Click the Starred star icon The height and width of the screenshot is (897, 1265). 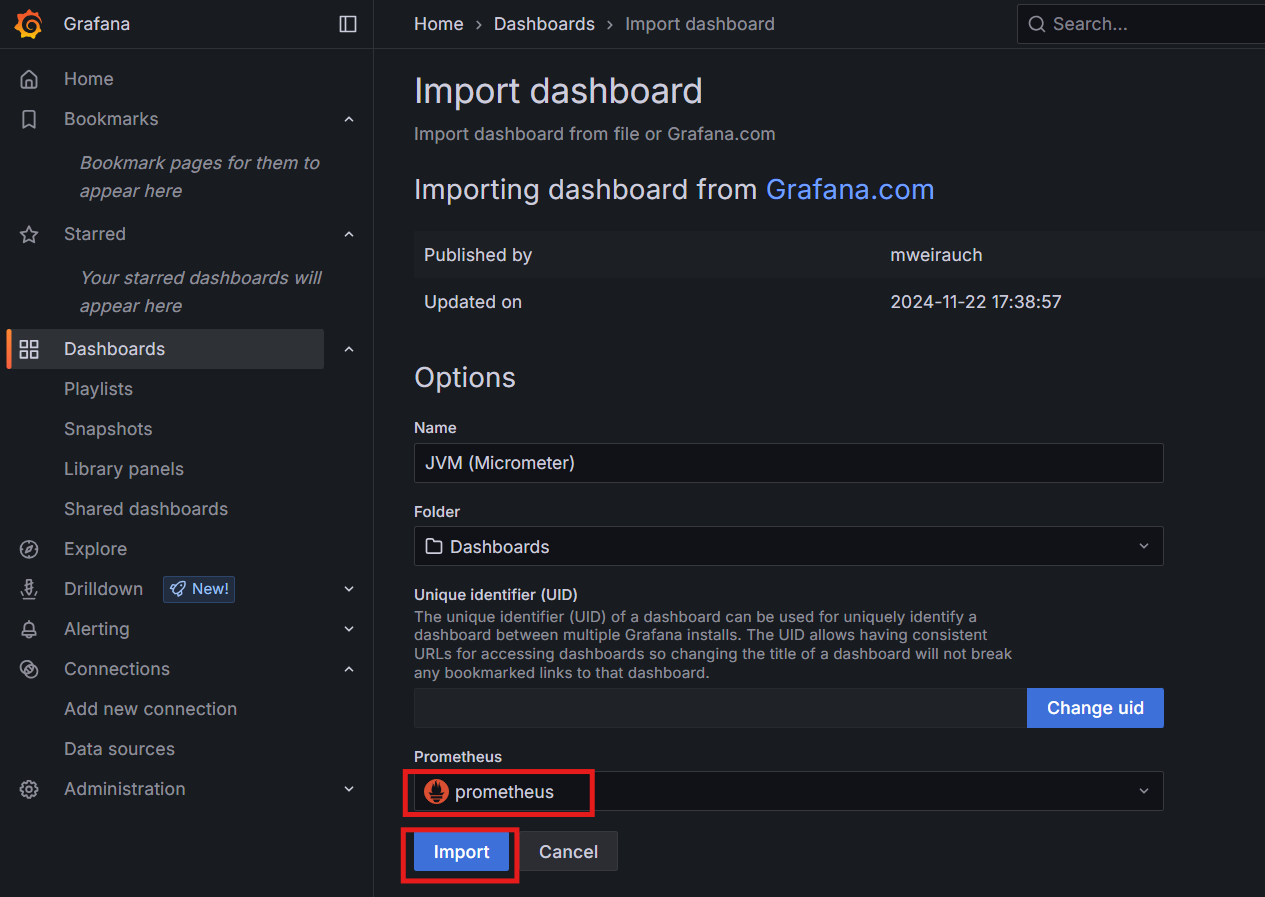tap(29, 234)
